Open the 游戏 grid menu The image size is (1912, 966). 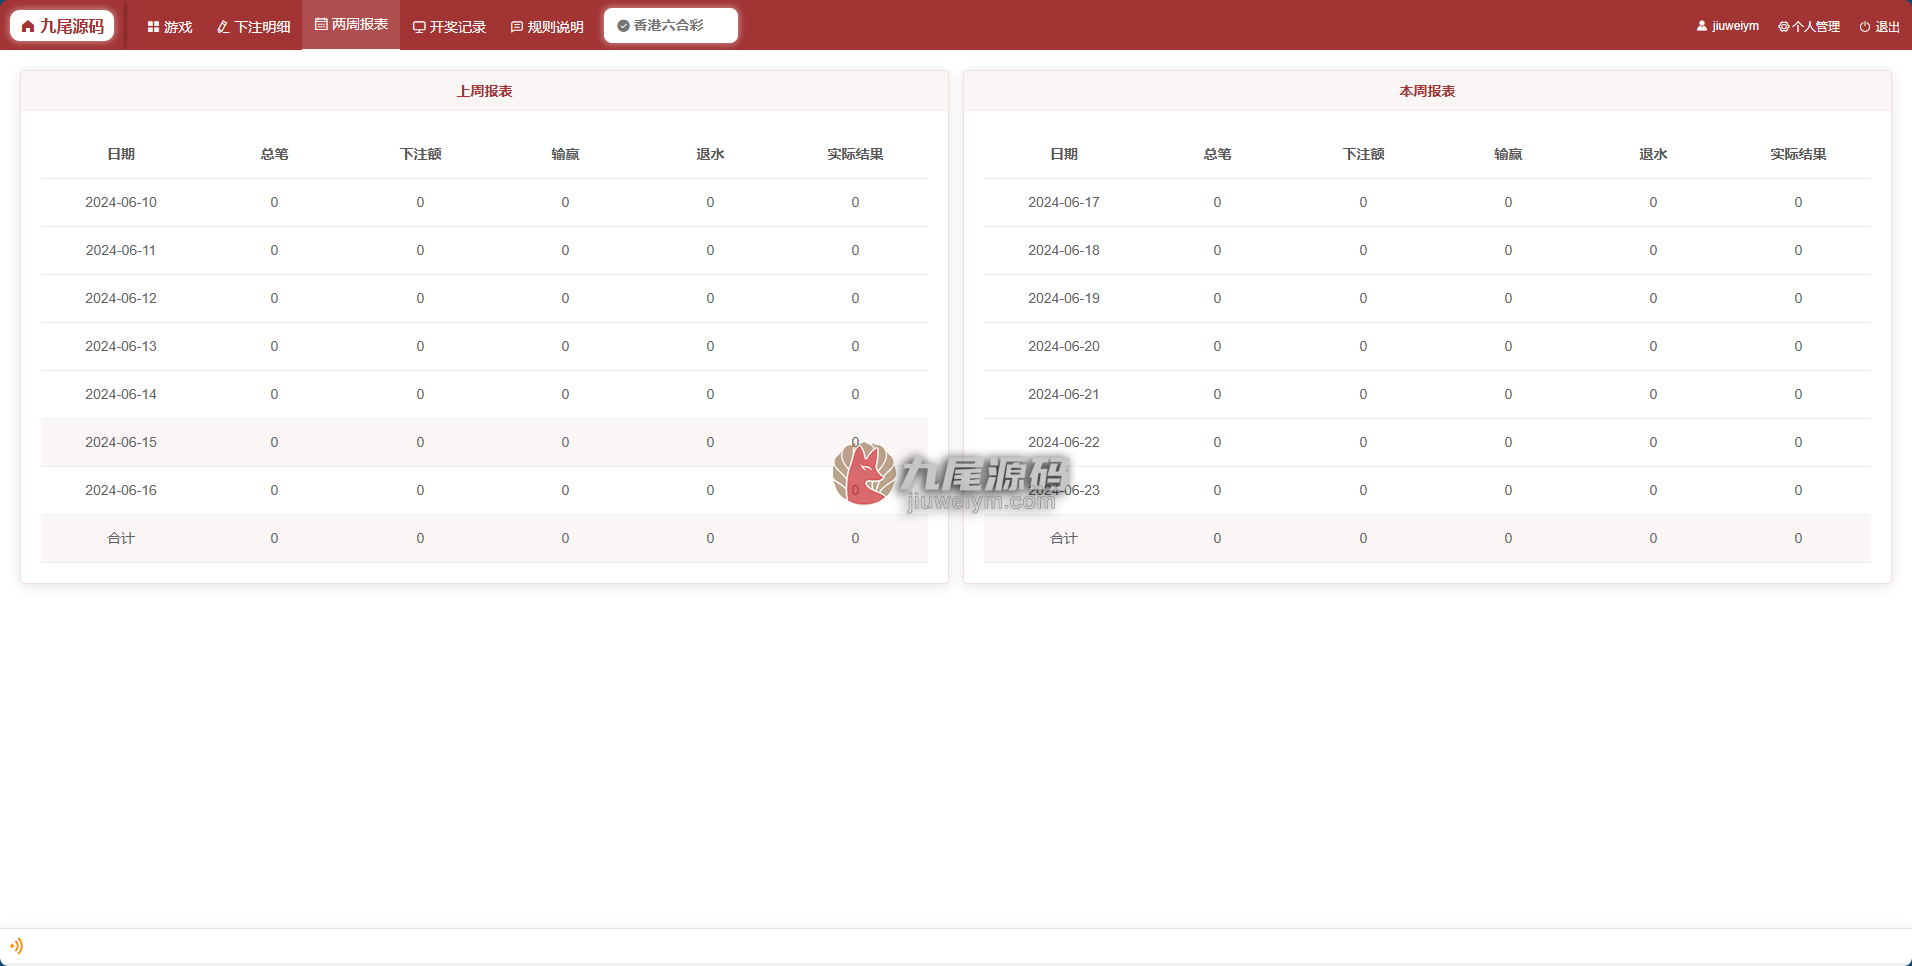(x=170, y=27)
